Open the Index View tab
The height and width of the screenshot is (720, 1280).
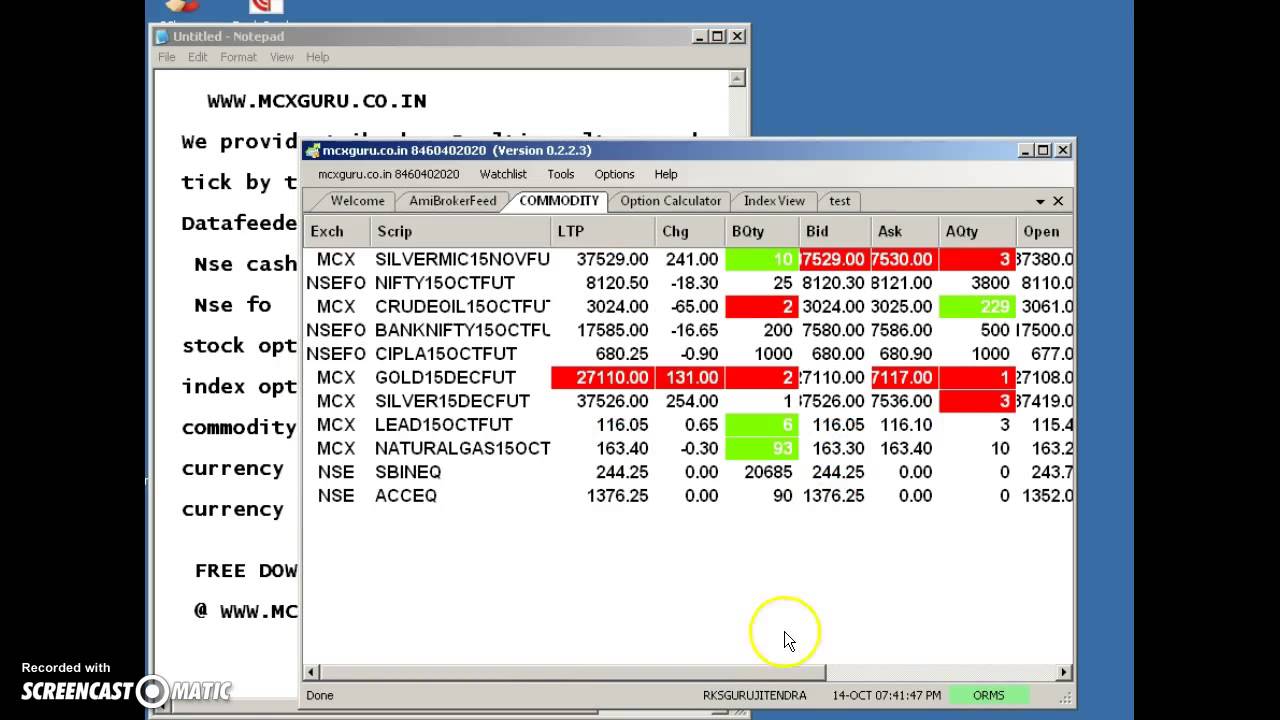[x=774, y=201]
